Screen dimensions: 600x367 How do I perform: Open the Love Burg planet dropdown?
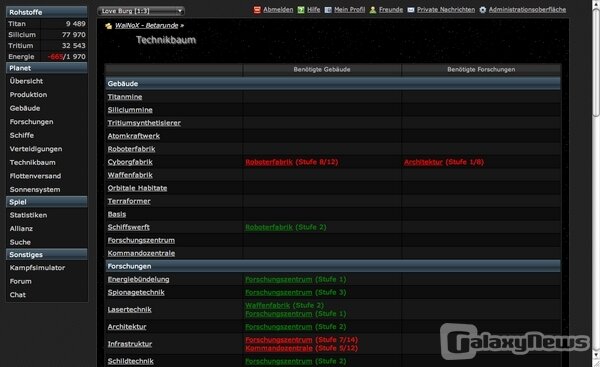click(x=141, y=11)
